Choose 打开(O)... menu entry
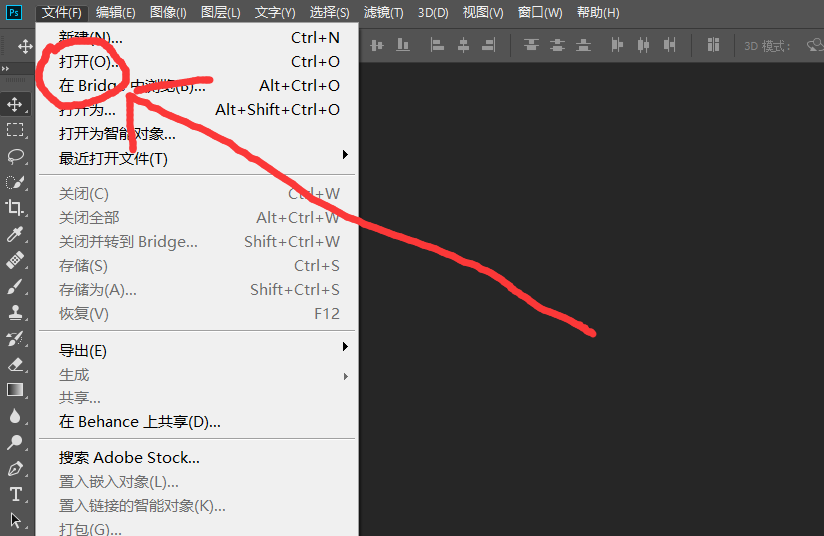Image resolution: width=824 pixels, height=536 pixels. tap(197, 61)
